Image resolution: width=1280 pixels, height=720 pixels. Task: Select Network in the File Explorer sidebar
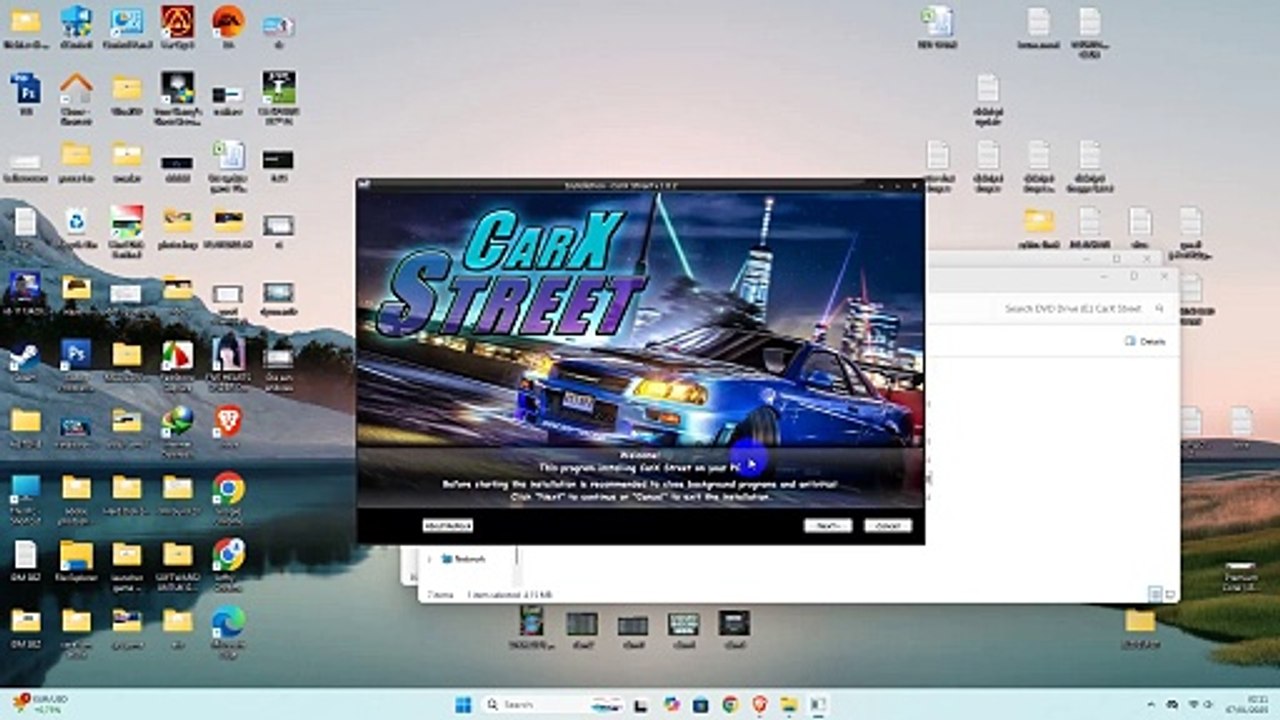click(463, 559)
